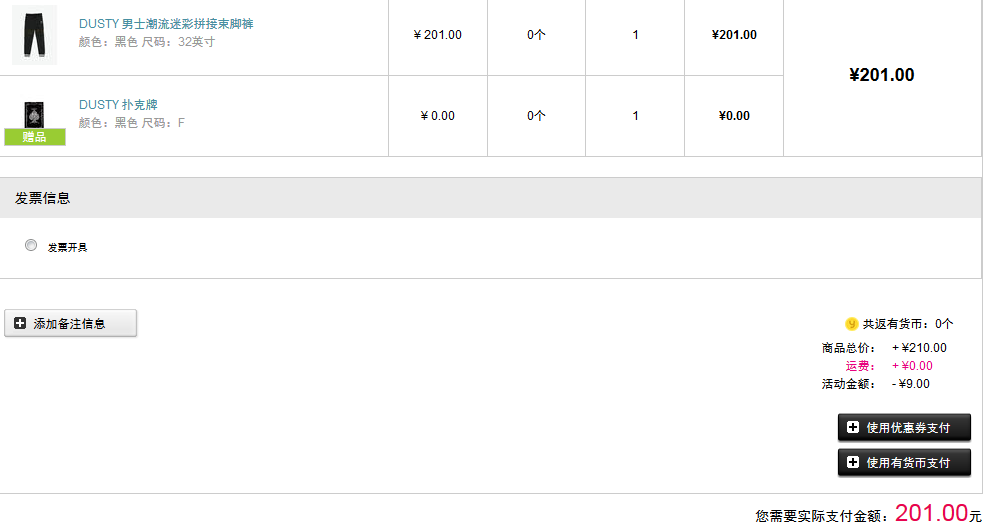Viewport: 989px width, 532px height.
Task: Click the plus icon on 使用优惠券支付
Action: click(x=853, y=427)
